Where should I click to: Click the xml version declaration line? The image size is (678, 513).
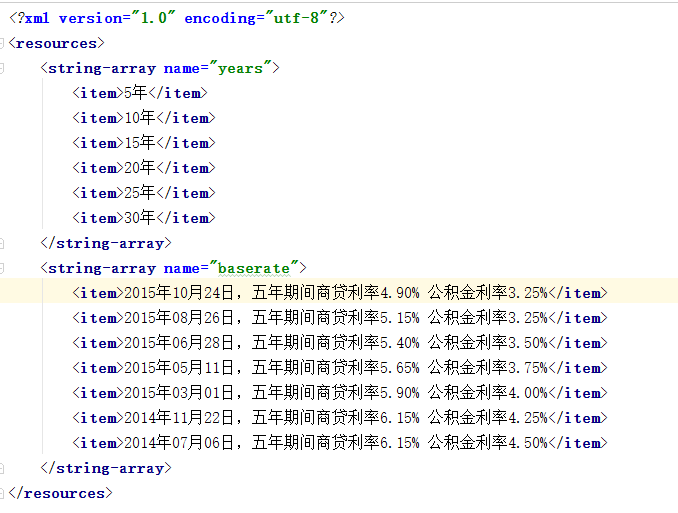pos(176,18)
